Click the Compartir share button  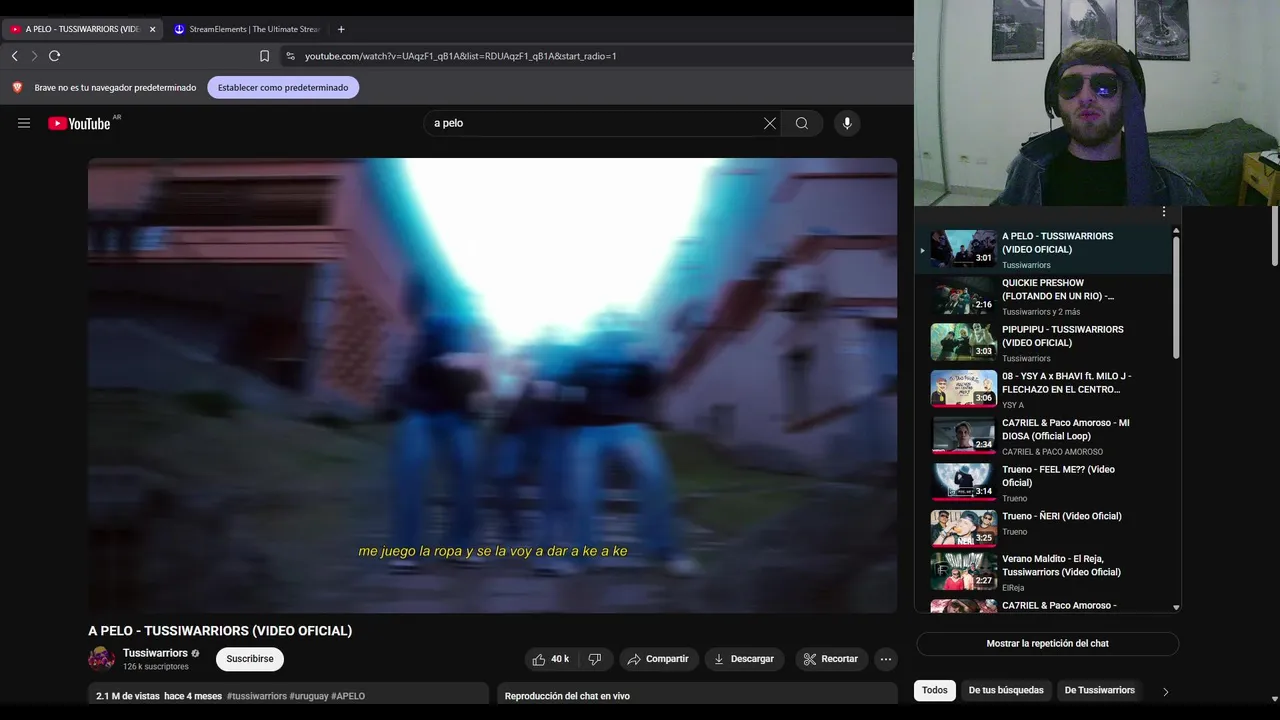coord(658,659)
